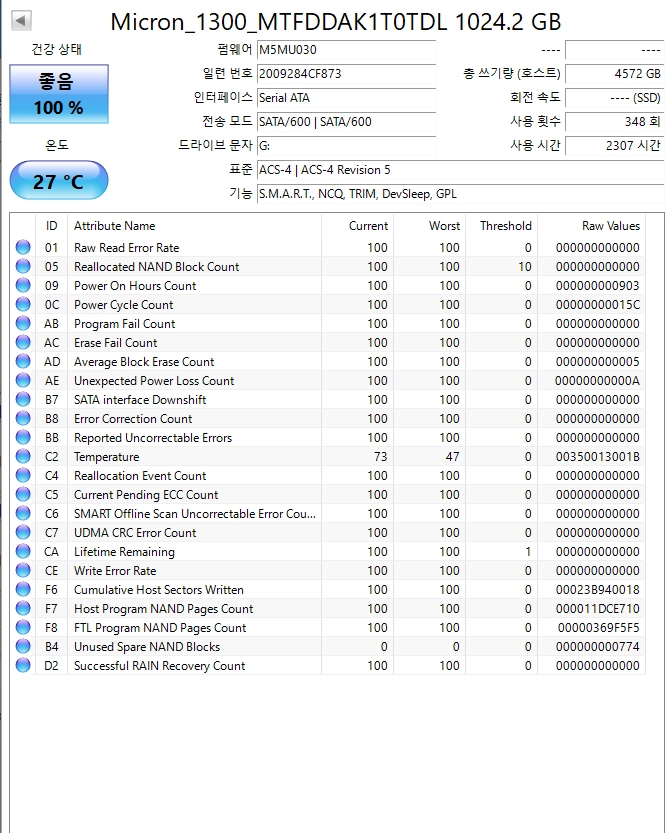670x833 pixels.
Task: Click the Current column header
Action: click(358, 226)
